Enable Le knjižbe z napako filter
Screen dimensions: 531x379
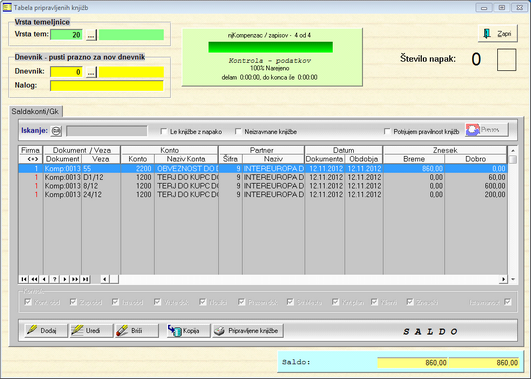click(x=164, y=131)
